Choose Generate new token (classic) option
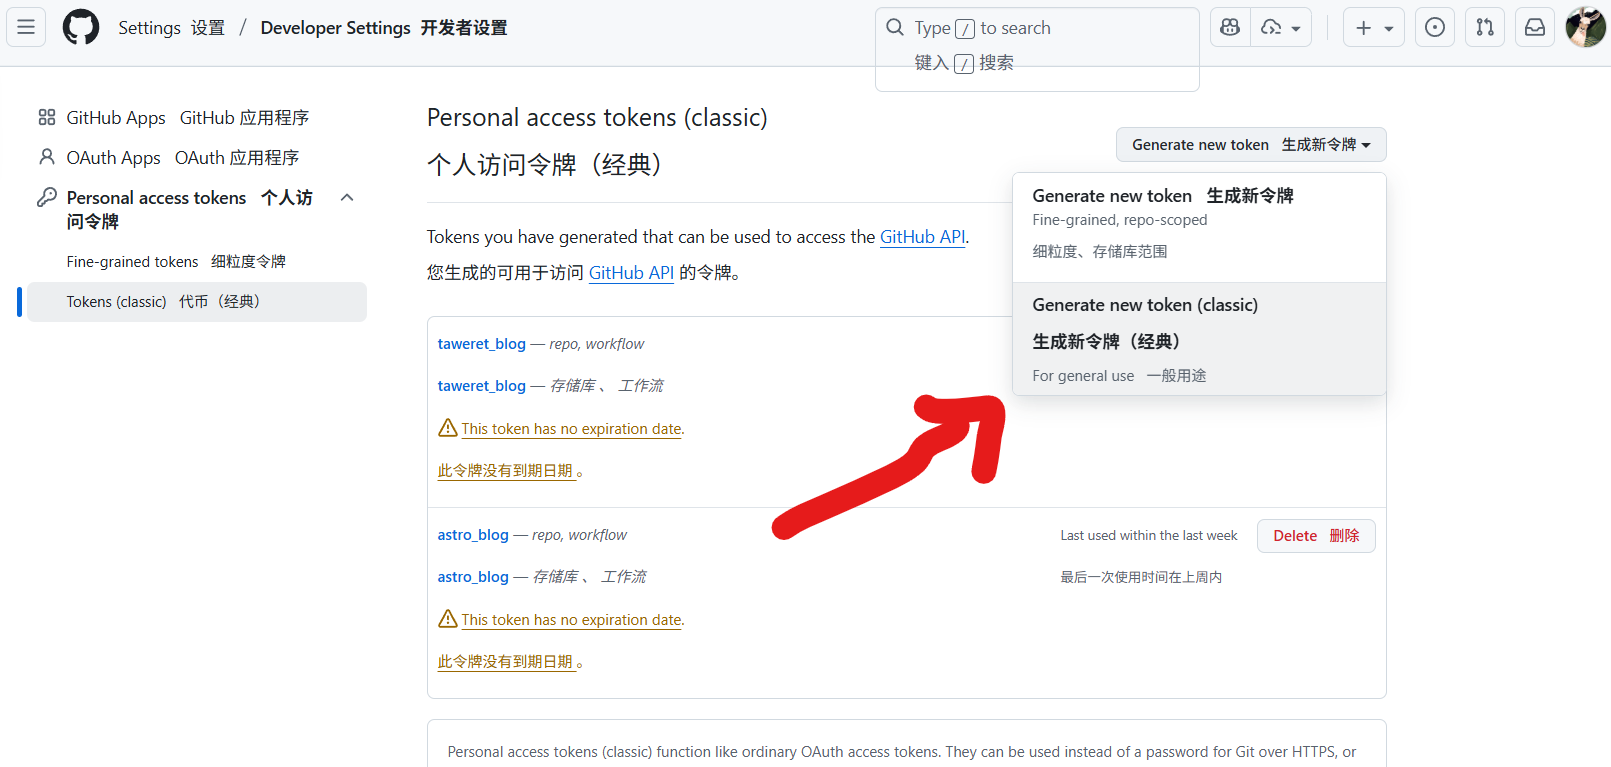 1199,339
